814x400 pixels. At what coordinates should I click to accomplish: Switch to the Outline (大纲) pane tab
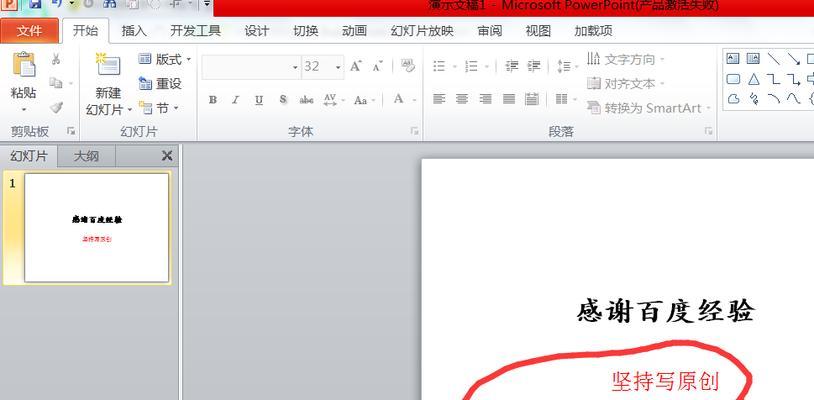click(x=86, y=156)
